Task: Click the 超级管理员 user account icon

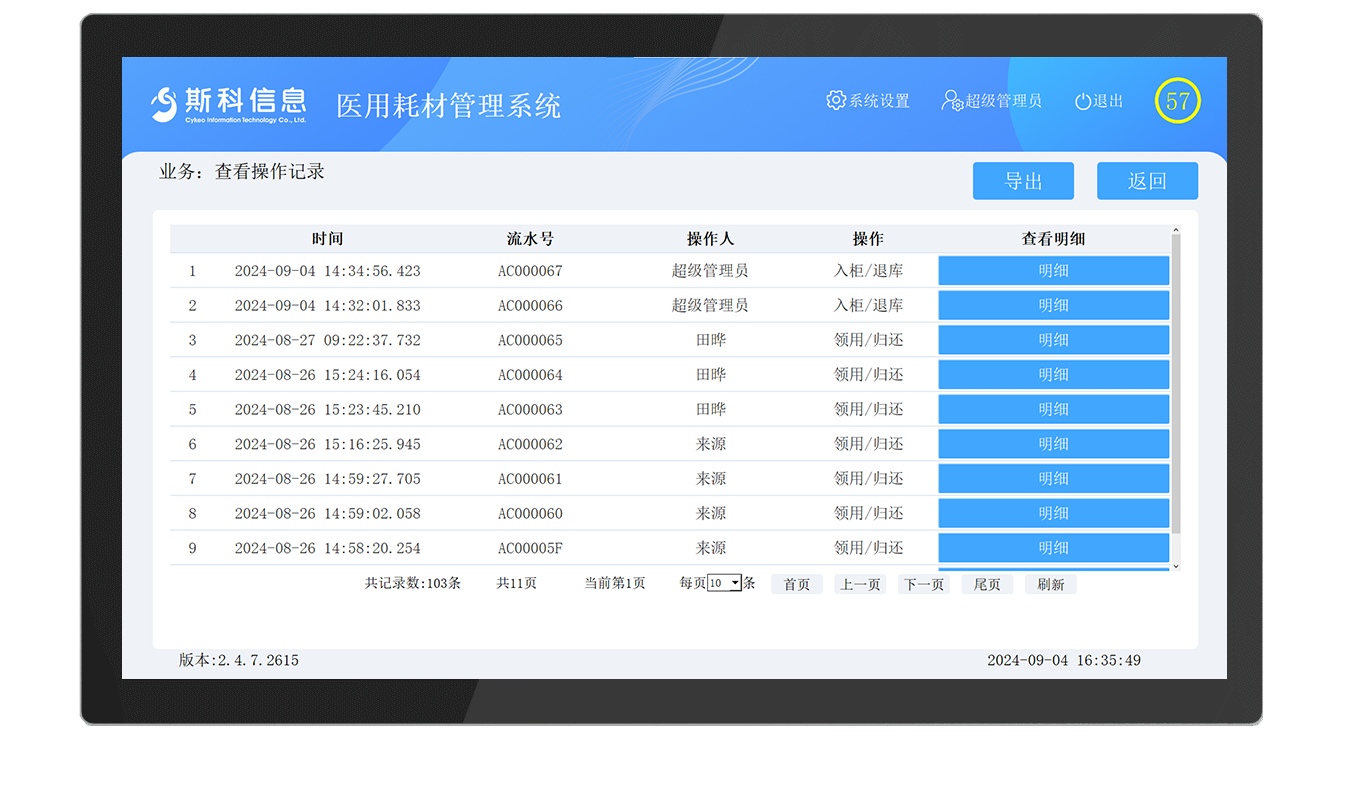Action: coord(950,100)
